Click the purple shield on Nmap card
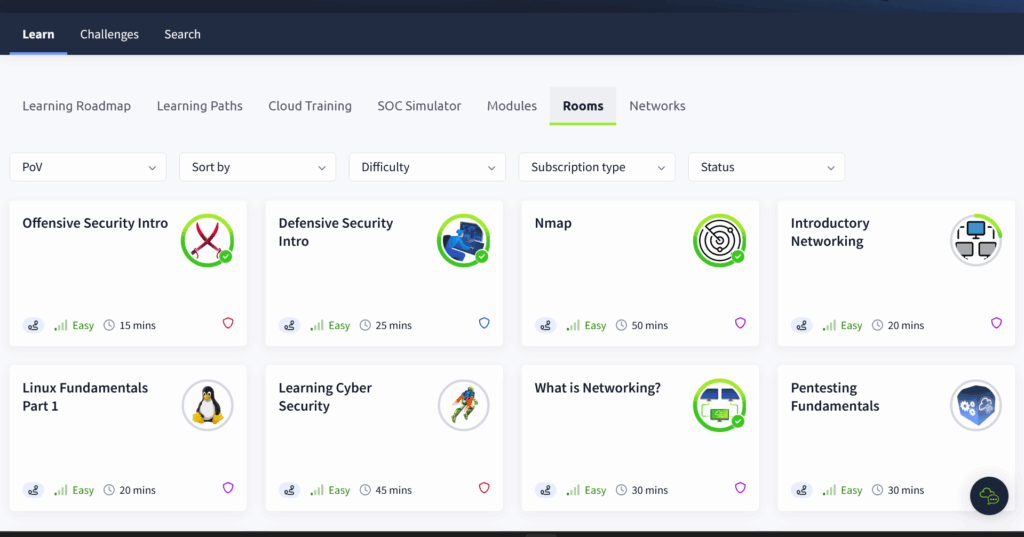Viewport: 1024px width, 537px height. (x=740, y=323)
